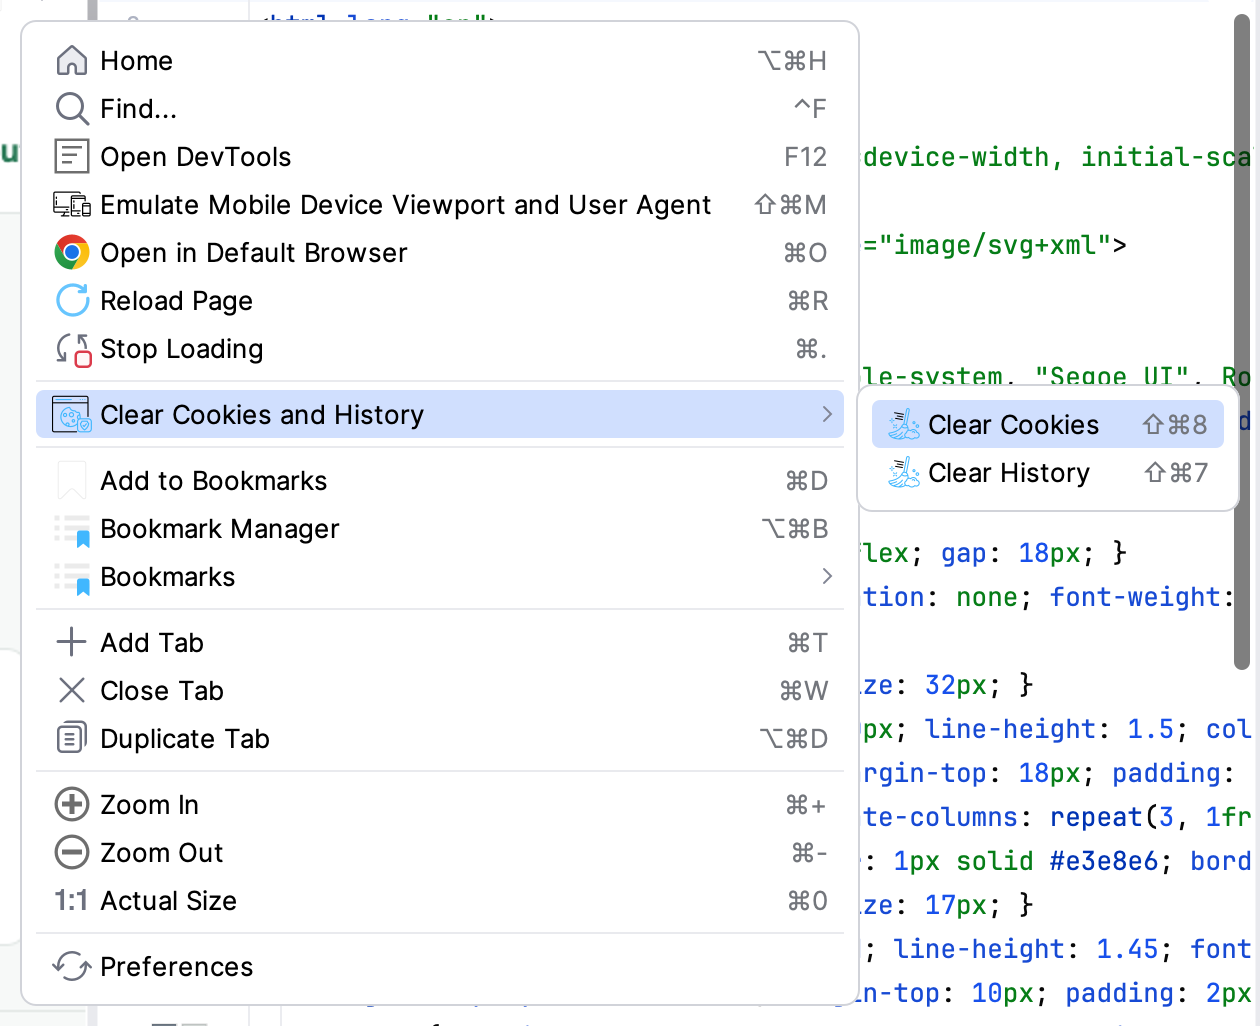This screenshot has height=1026, width=1260.
Task: Click the Chrome default browser icon
Action: 72,253
